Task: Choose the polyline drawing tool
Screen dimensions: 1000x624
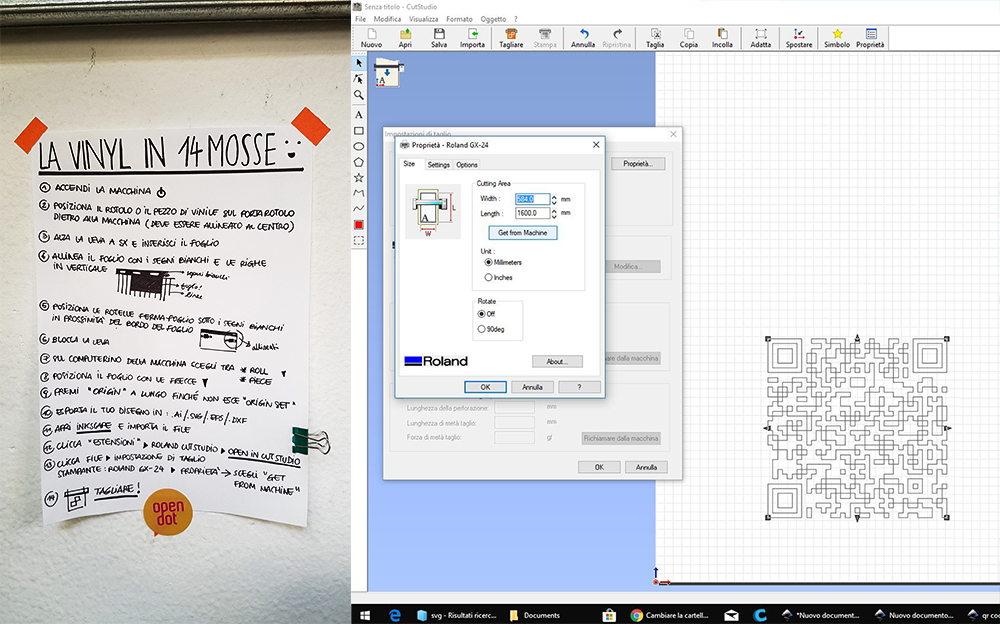Action: [359, 193]
